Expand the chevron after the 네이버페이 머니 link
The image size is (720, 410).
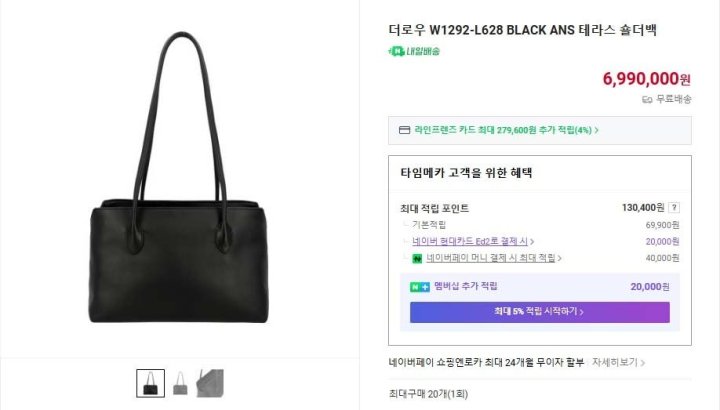click(559, 258)
